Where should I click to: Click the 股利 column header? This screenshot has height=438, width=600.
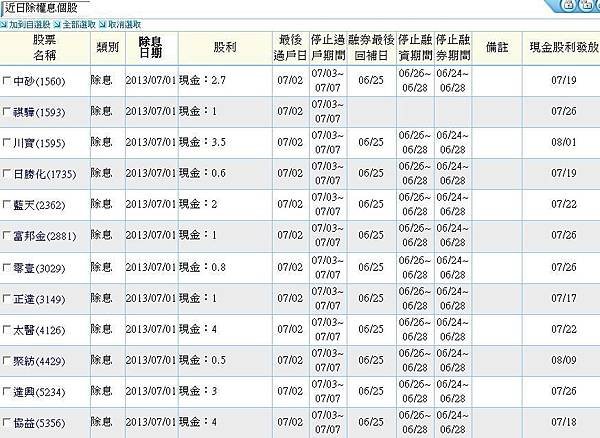225,48
